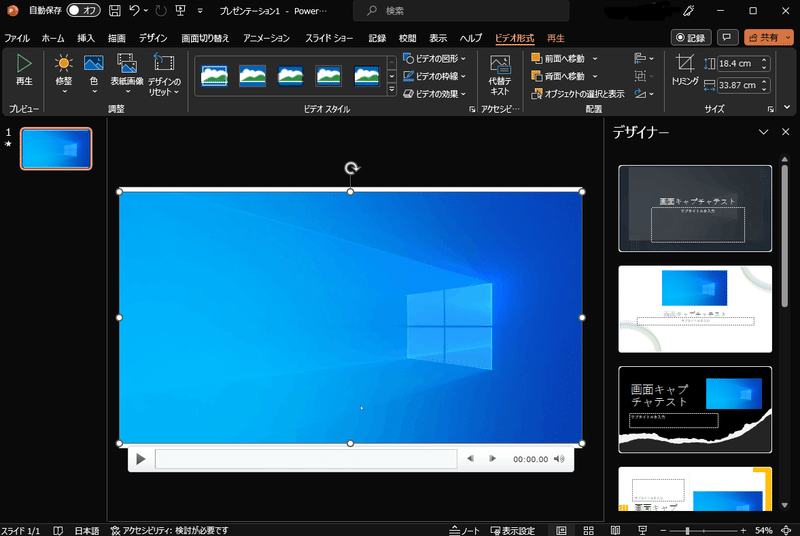This screenshot has height=536, width=800.
Task: Switch to slide sorter view
Action: [x=588, y=530]
